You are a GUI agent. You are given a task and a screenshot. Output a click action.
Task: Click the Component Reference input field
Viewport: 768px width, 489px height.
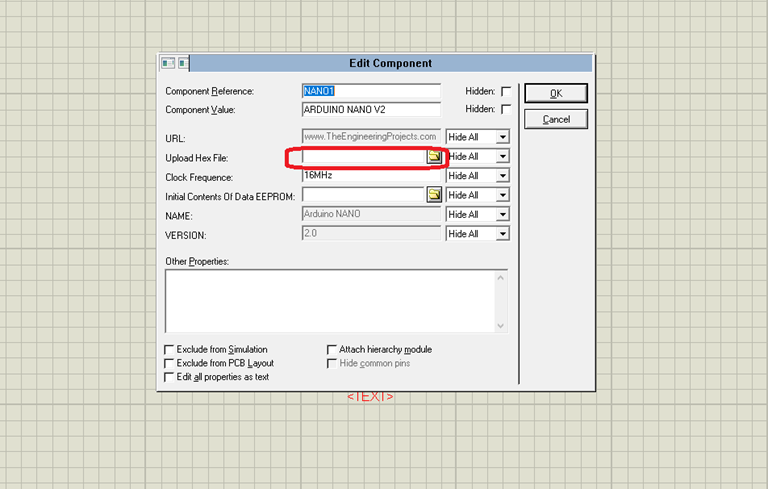370,91
